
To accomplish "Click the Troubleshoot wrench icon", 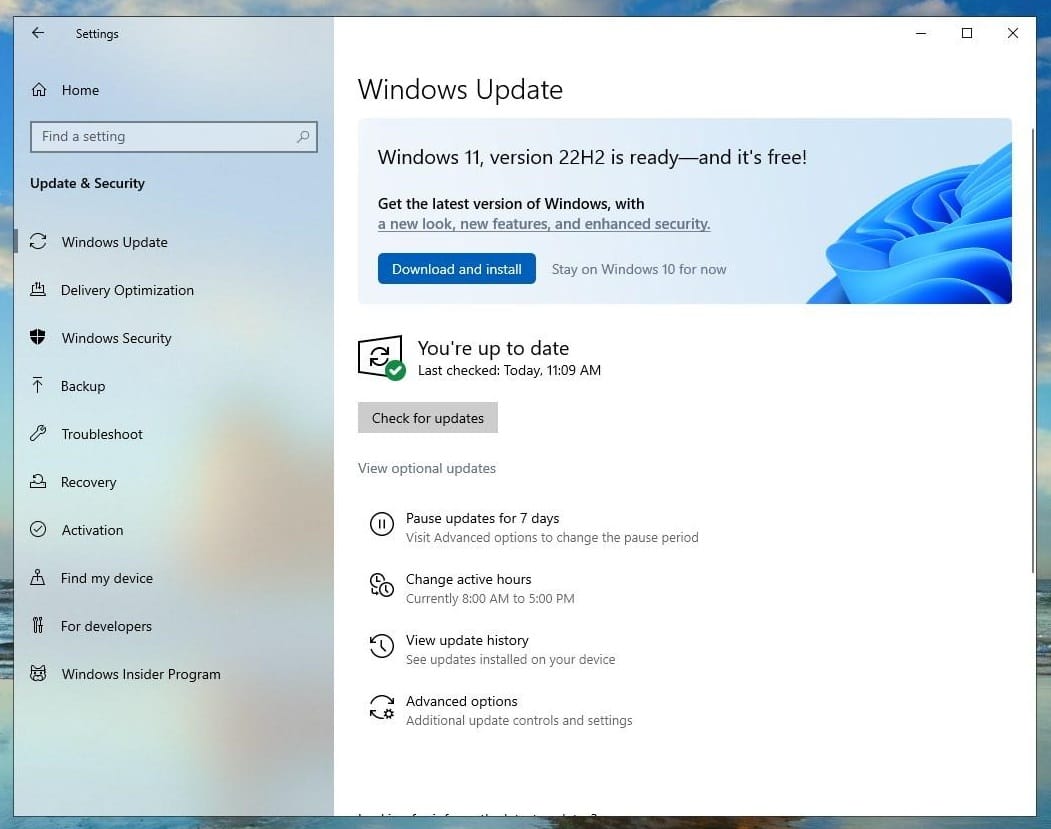I will tap(38, 434).
